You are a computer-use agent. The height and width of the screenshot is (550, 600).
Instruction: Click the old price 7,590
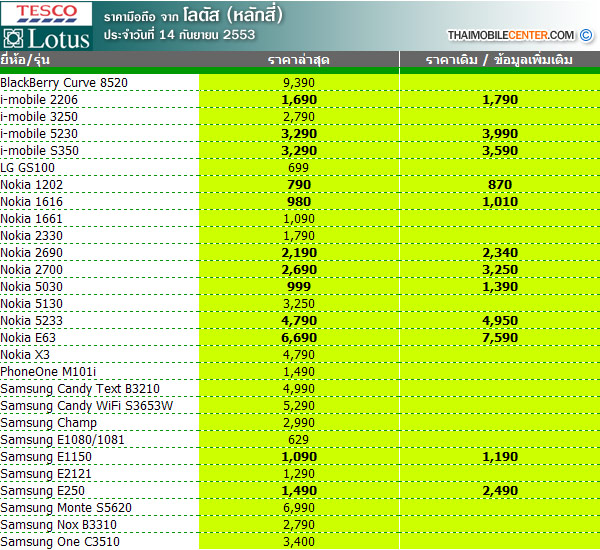500,338
